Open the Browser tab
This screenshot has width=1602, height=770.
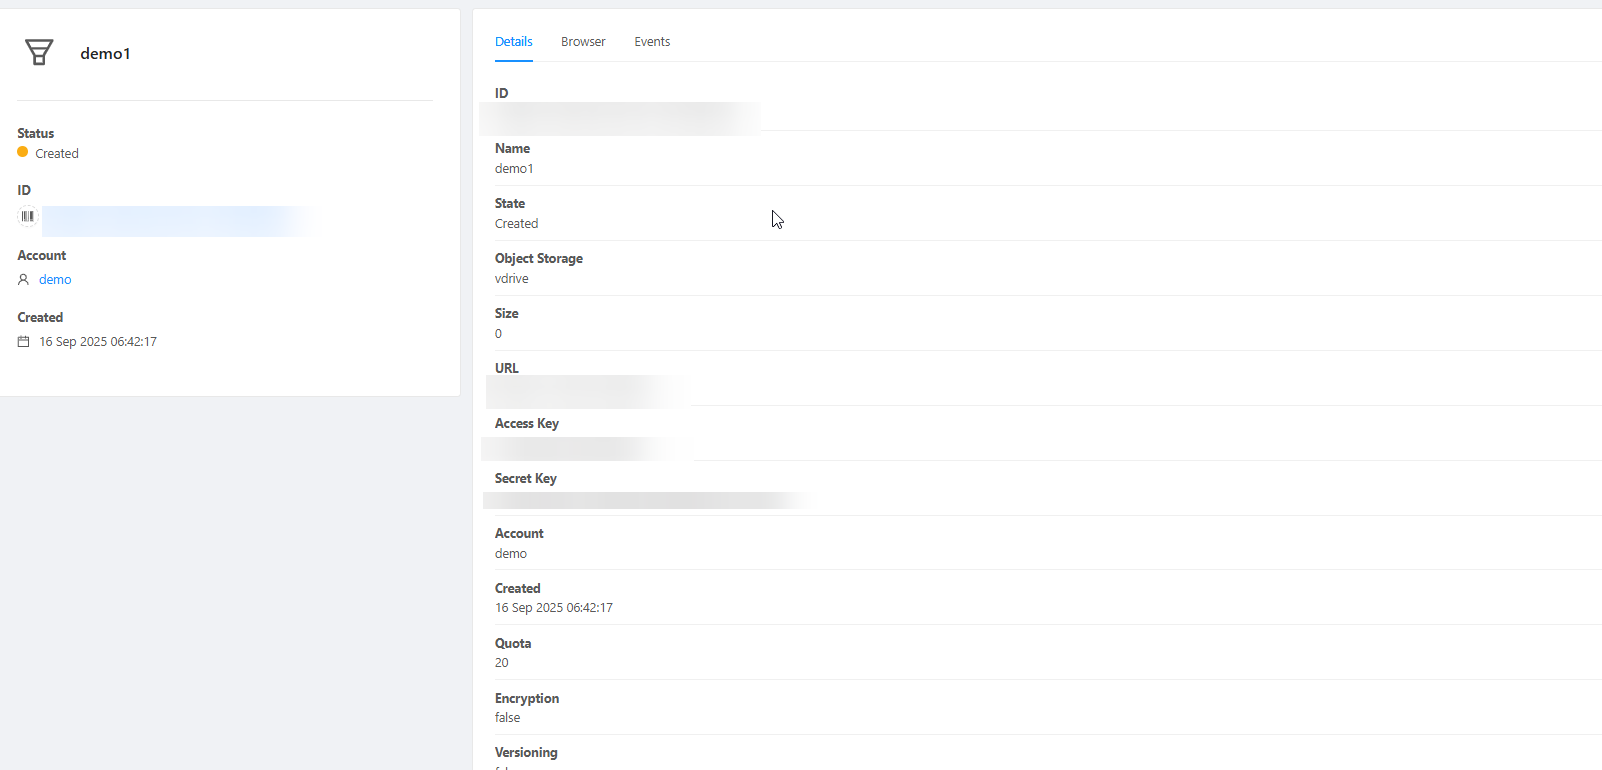(583, 42)
